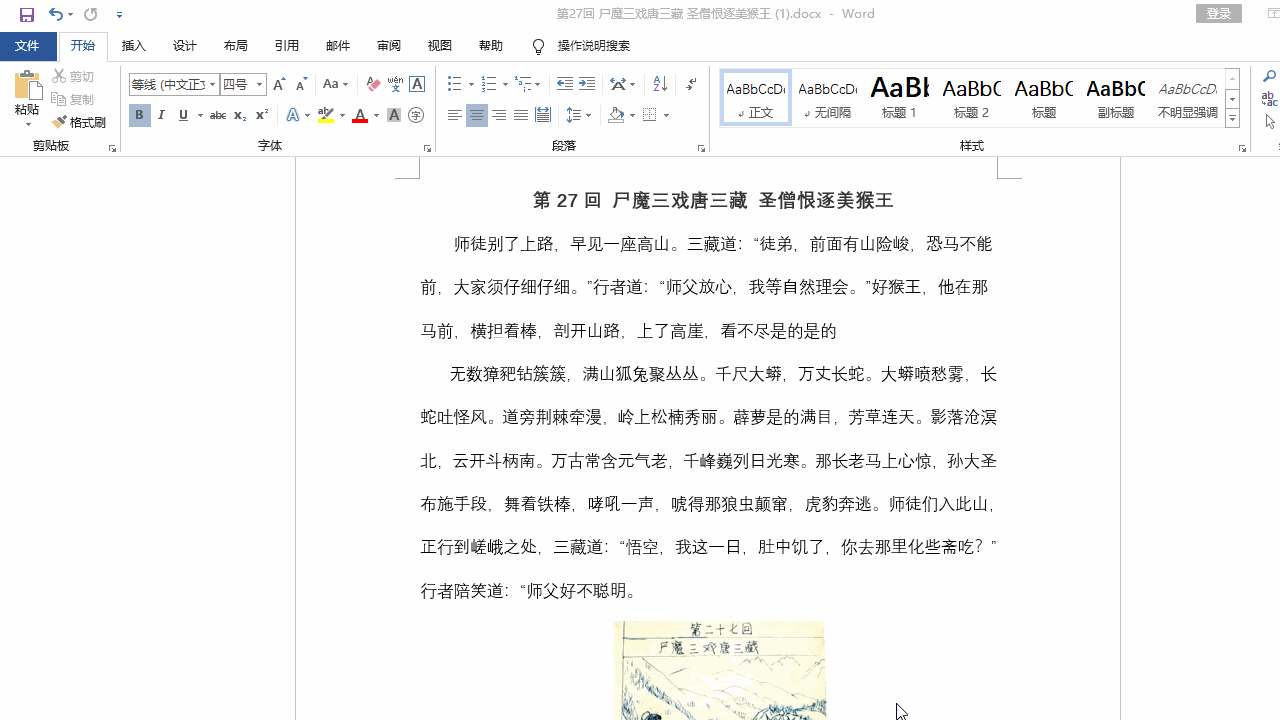
Task: Apply character border with the A-box icon
Action: 416,84
